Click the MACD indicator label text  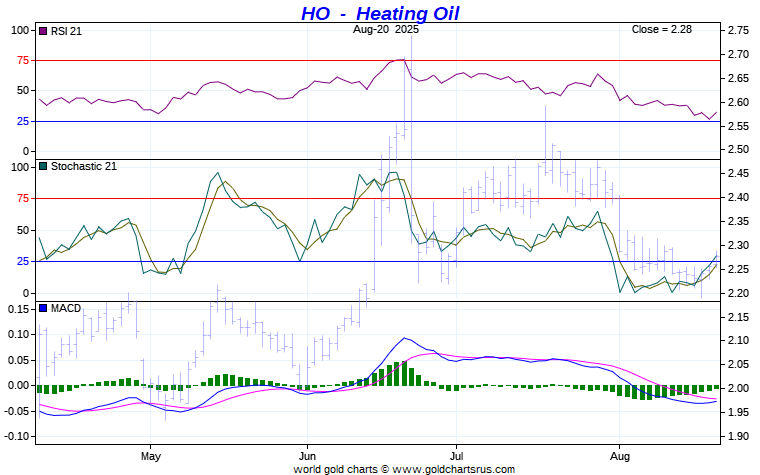(x=66, y=308)
